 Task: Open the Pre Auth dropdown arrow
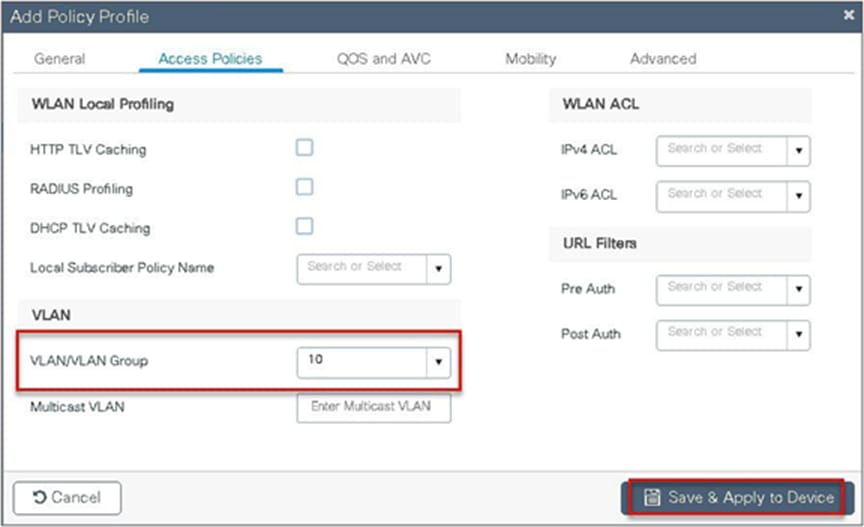798,290
